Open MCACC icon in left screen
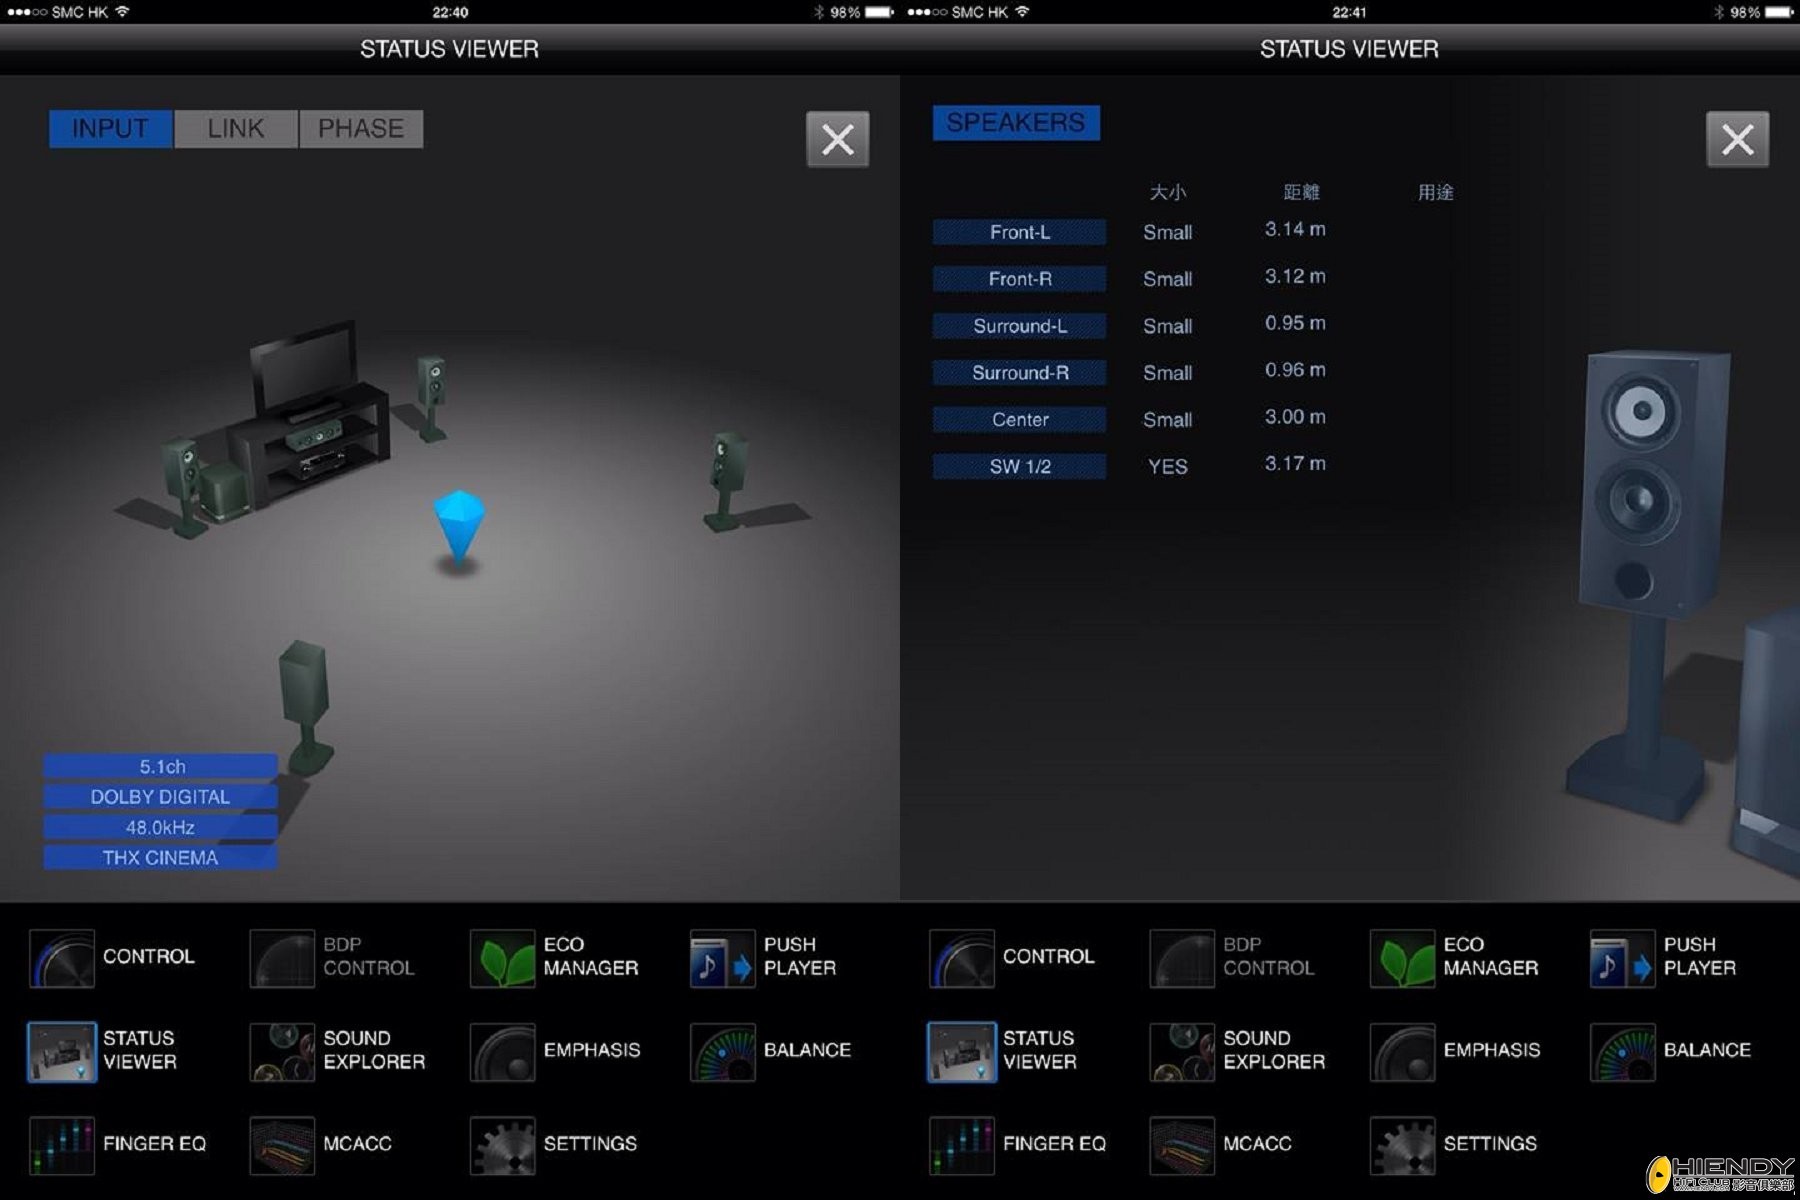 282,1145
